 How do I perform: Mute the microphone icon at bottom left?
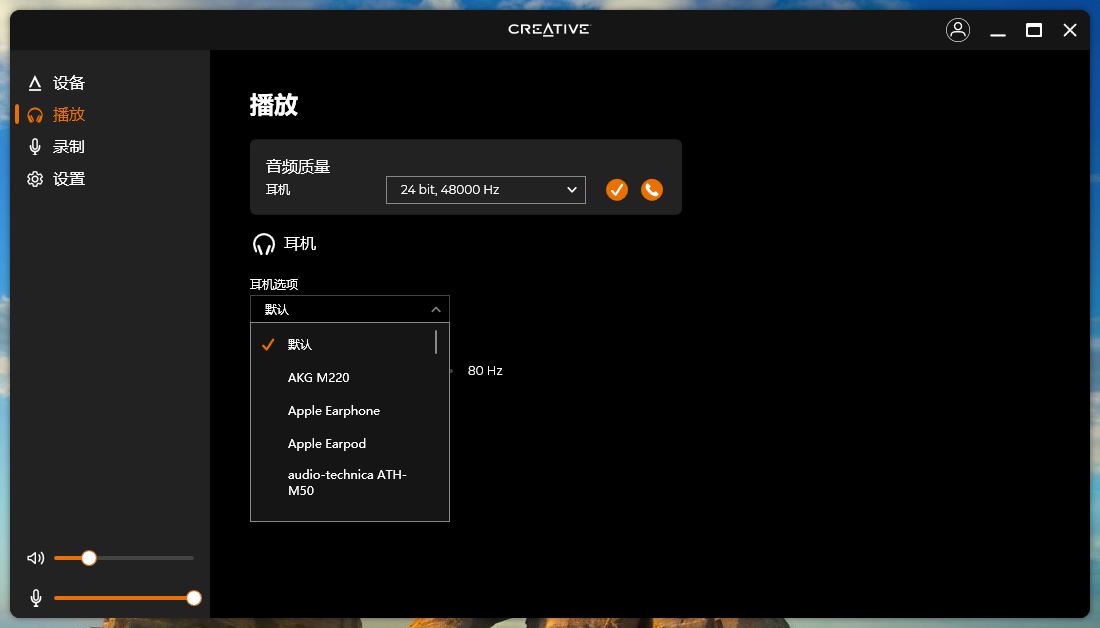pyautogui.click(x=36, y=598)
